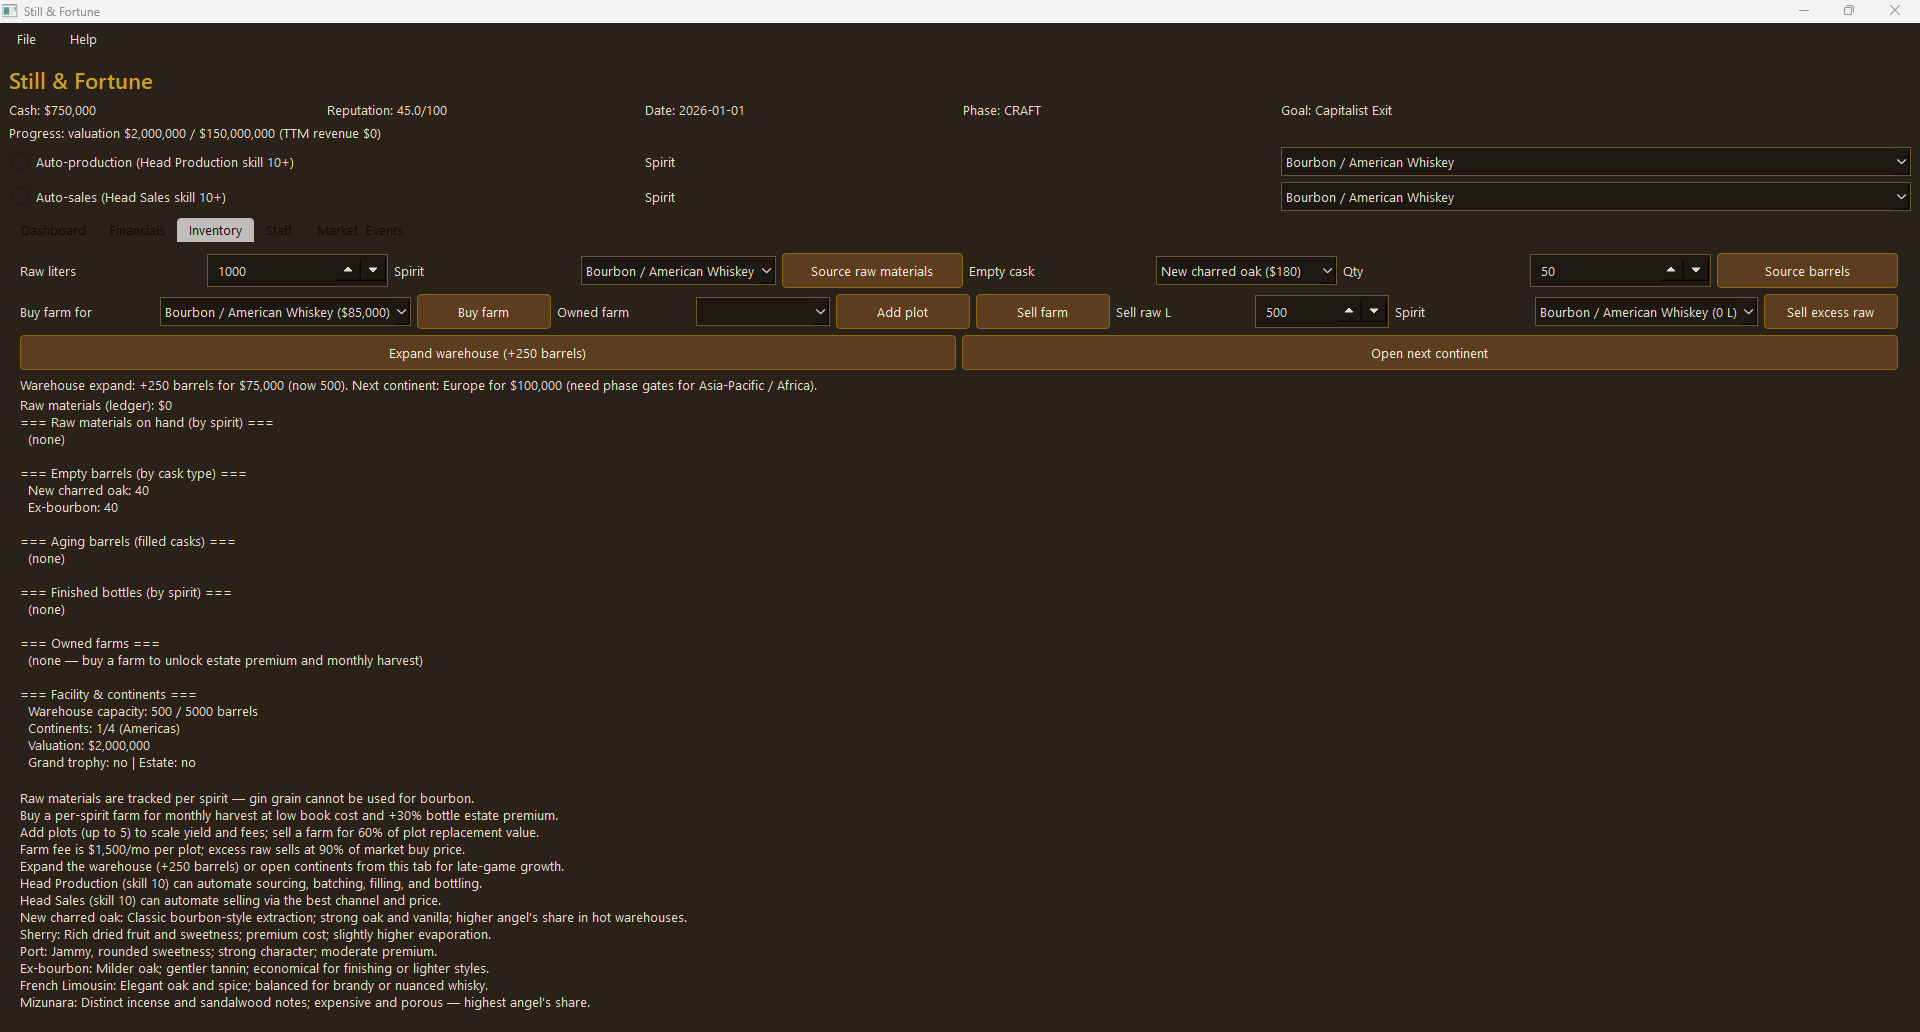This screenshot has height=1032, width=1920.
Task: Click the Still & Fortune heading
Action: point(81,81)
